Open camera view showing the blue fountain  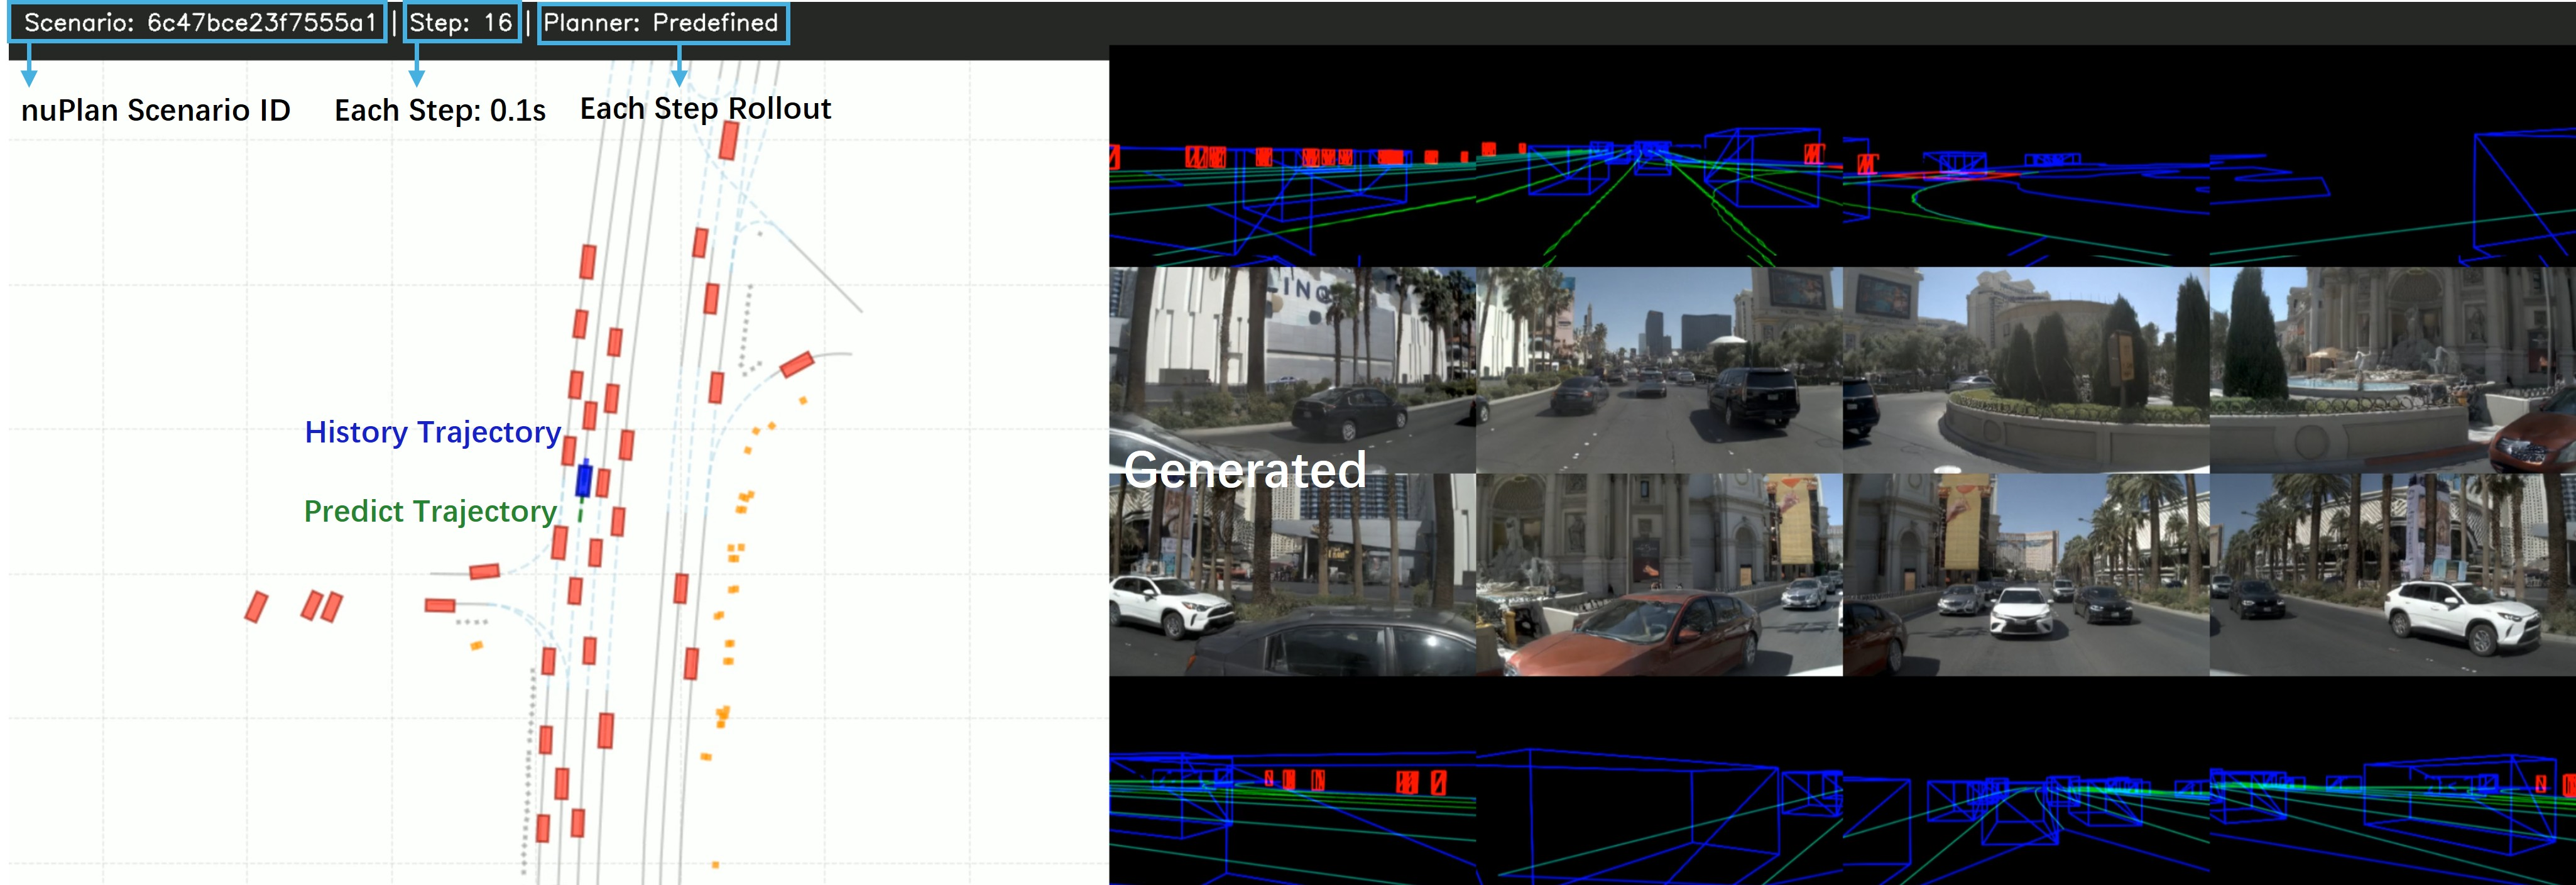pos(2393,370)
